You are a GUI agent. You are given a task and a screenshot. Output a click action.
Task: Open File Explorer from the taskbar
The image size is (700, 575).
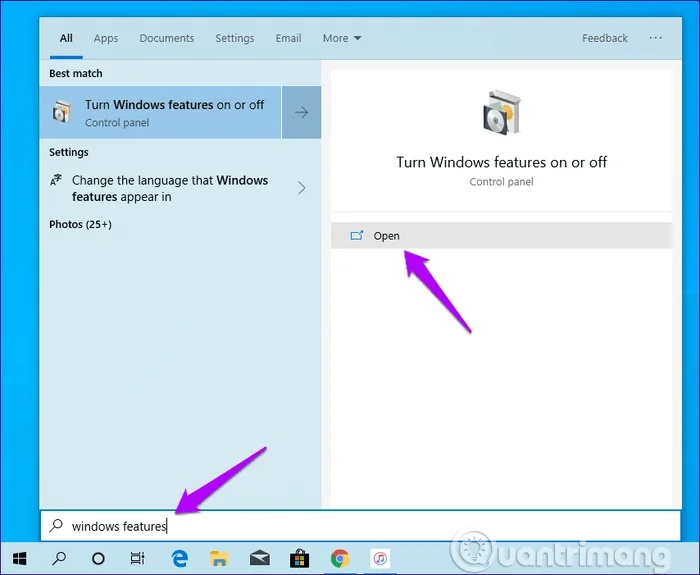tap(219, 558)
